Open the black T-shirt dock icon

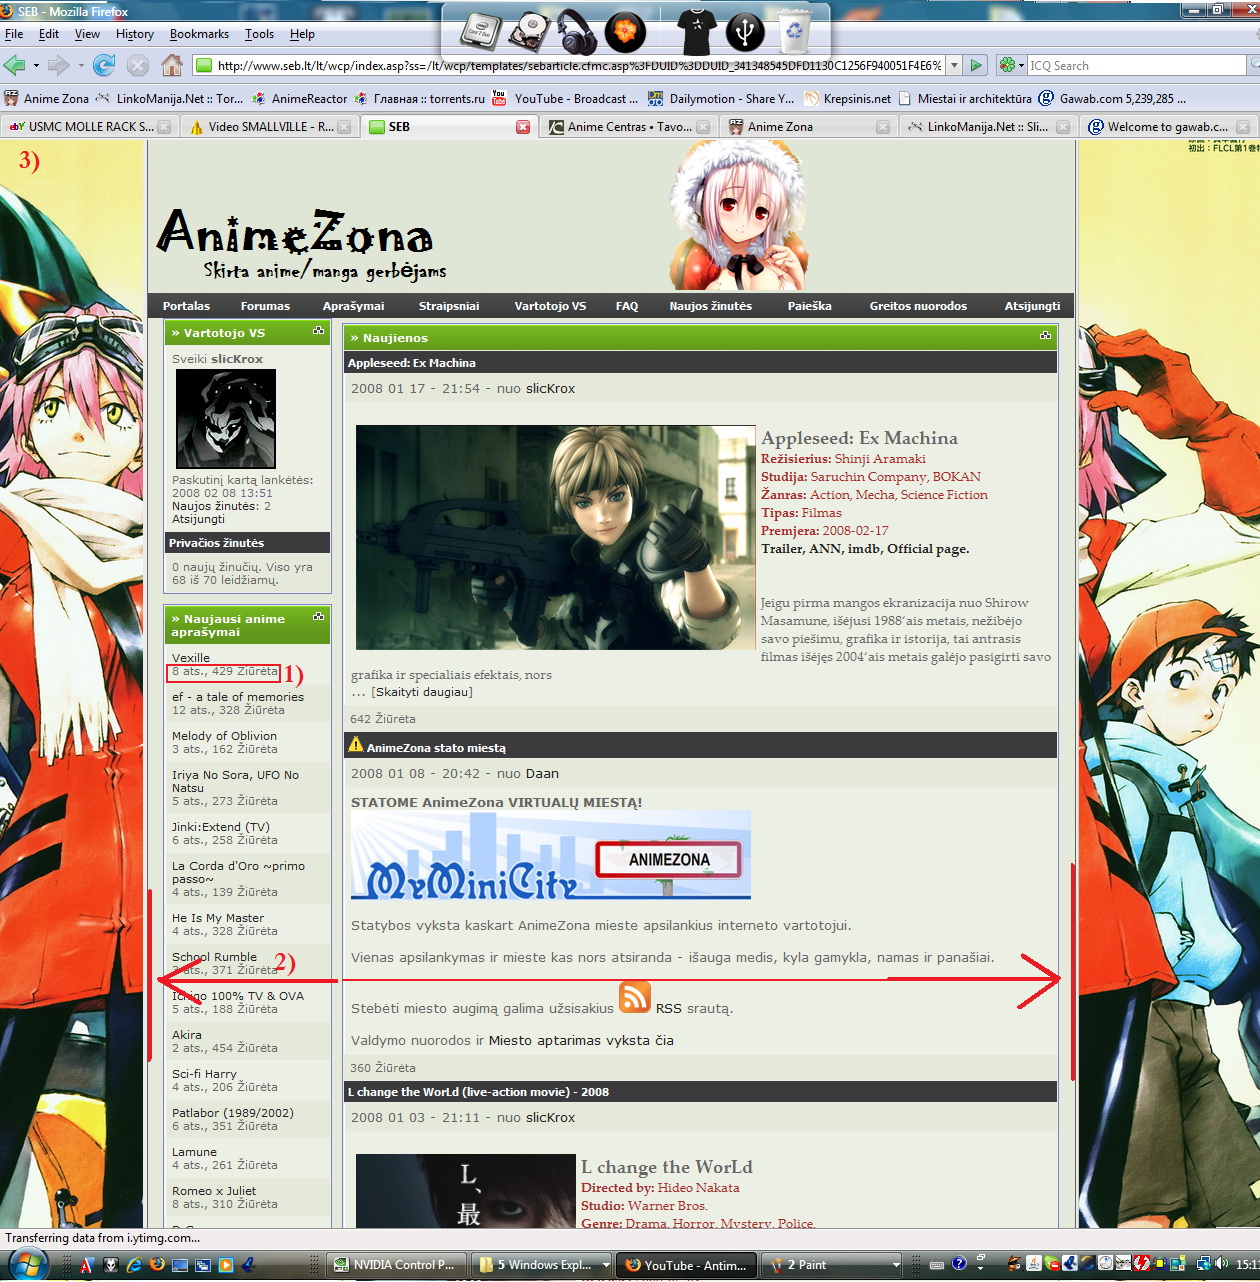[696, 32]
